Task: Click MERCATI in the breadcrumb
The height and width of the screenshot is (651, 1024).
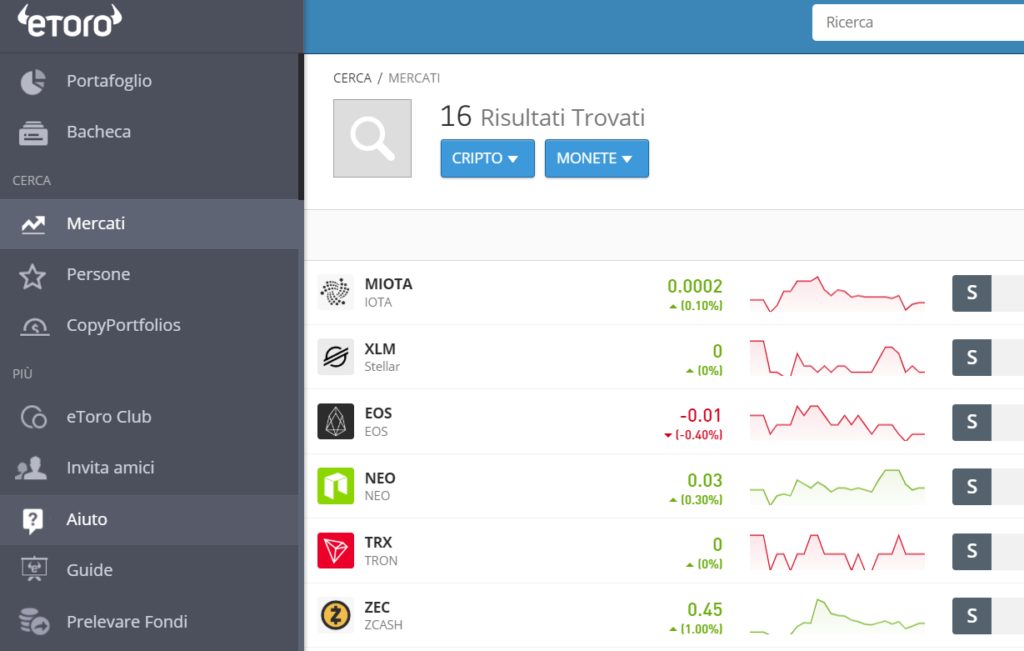Action: tap(414, 78)
